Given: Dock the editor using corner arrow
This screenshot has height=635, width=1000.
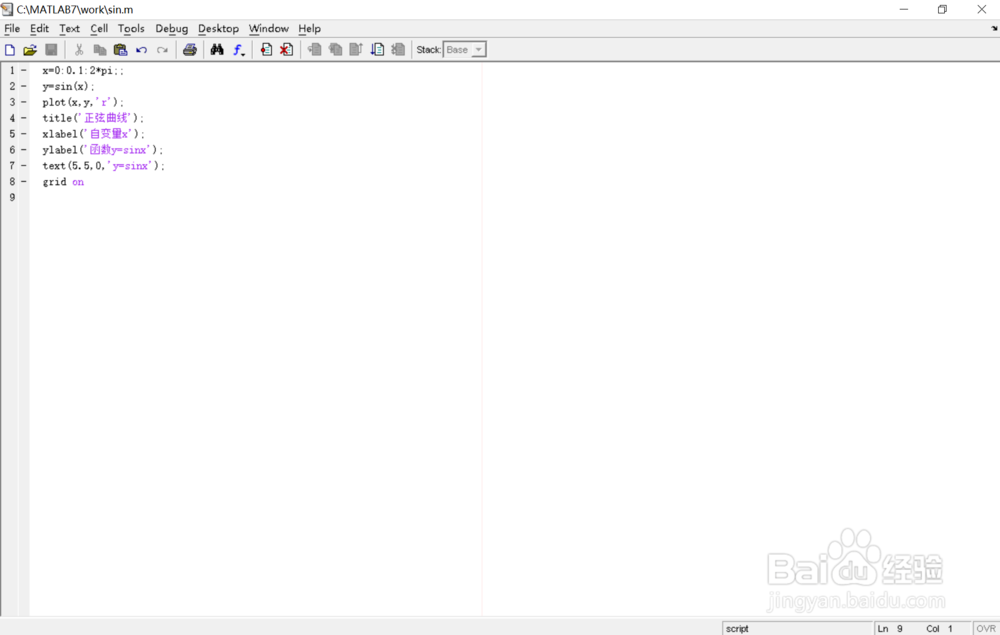Looking at the screenshot, I should [x=994, y=28].
